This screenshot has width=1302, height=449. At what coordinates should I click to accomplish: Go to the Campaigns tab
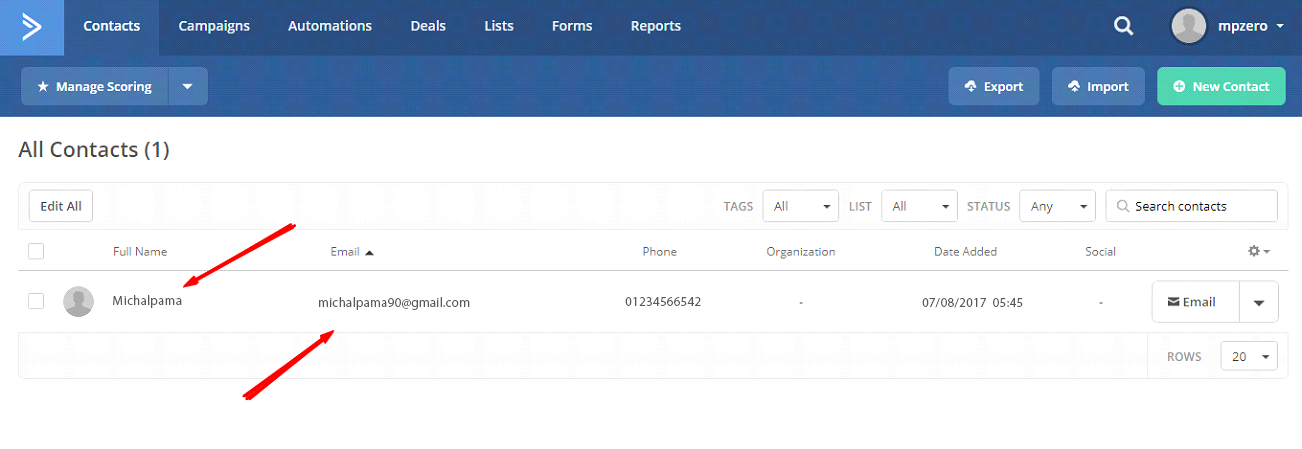[x=214, y=27]
